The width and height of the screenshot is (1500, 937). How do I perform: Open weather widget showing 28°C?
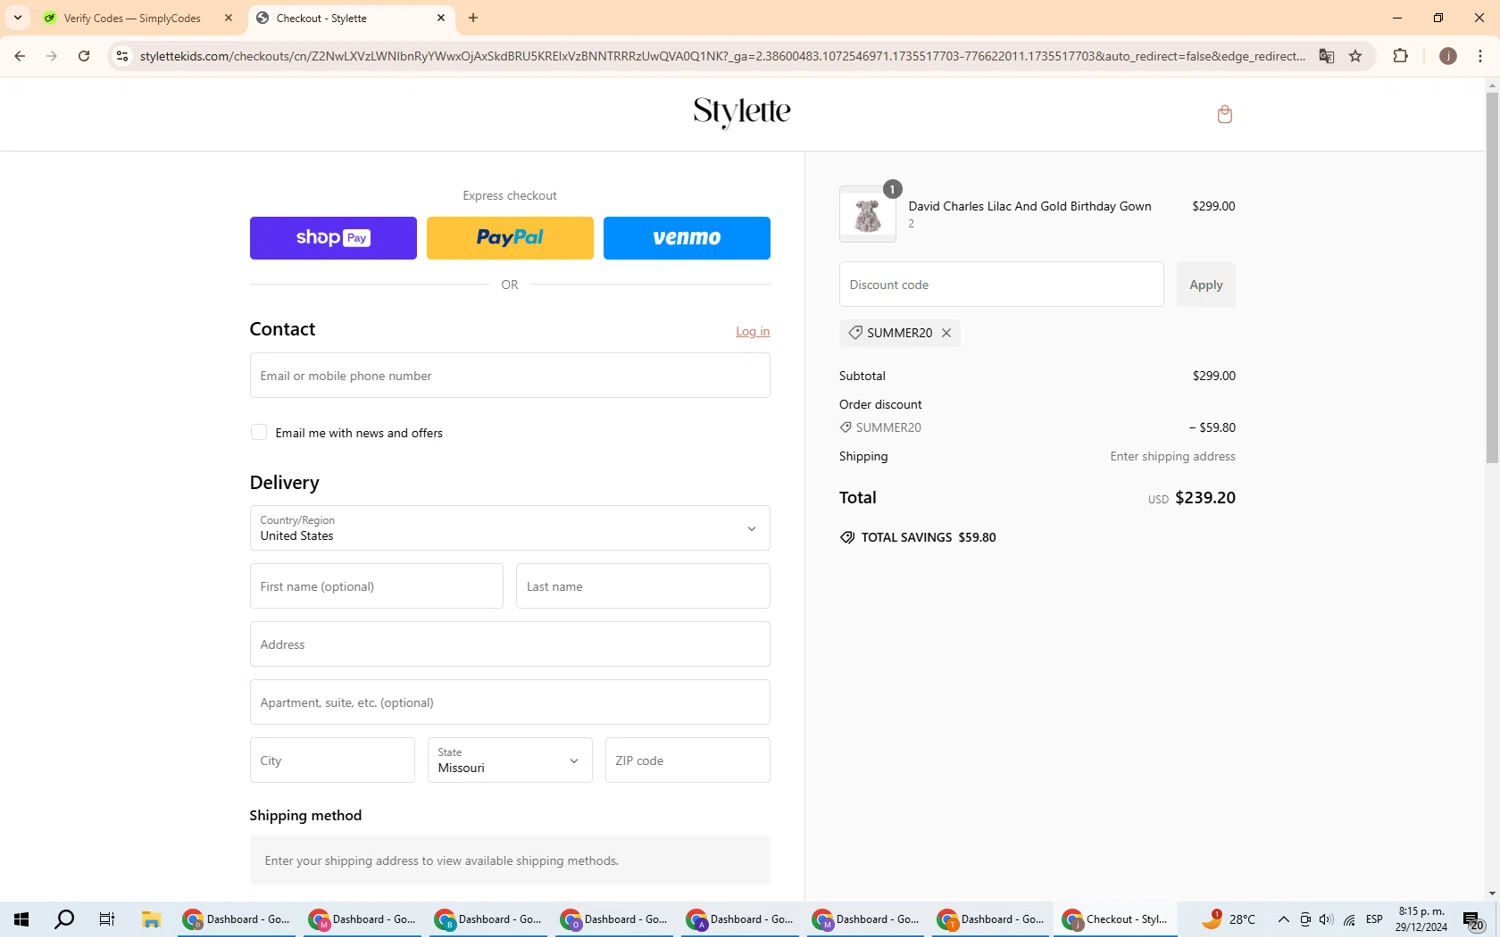(x=1229, y=919)
